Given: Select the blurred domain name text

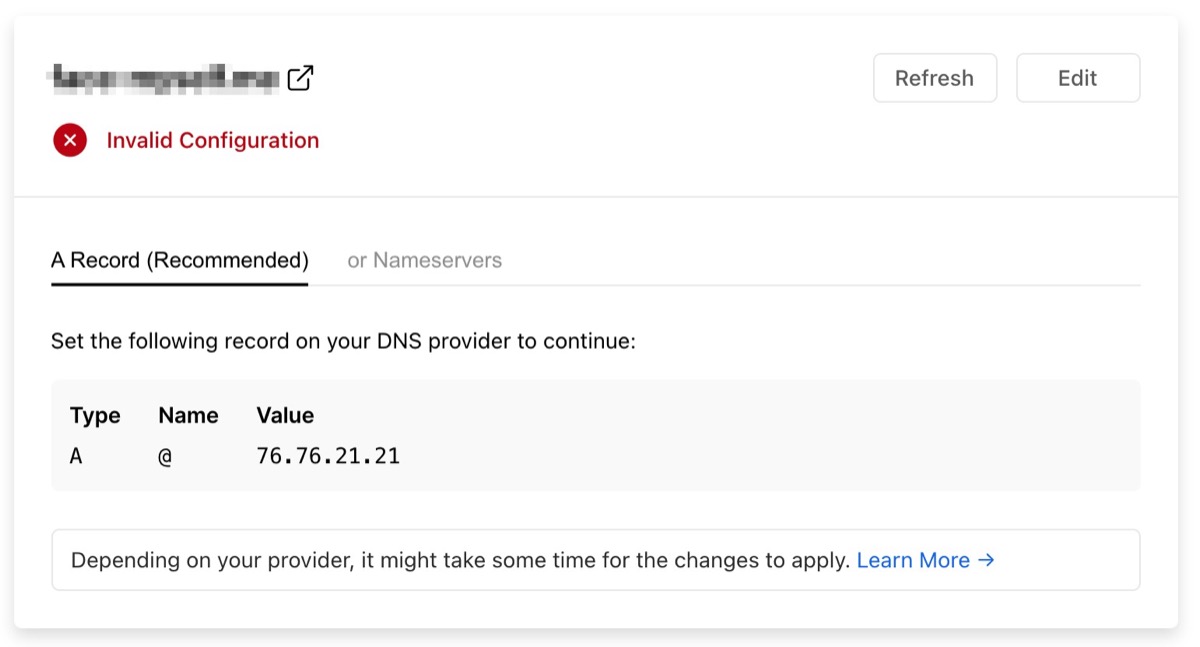Looking at the screenshot, I should (x=160, y=76).
